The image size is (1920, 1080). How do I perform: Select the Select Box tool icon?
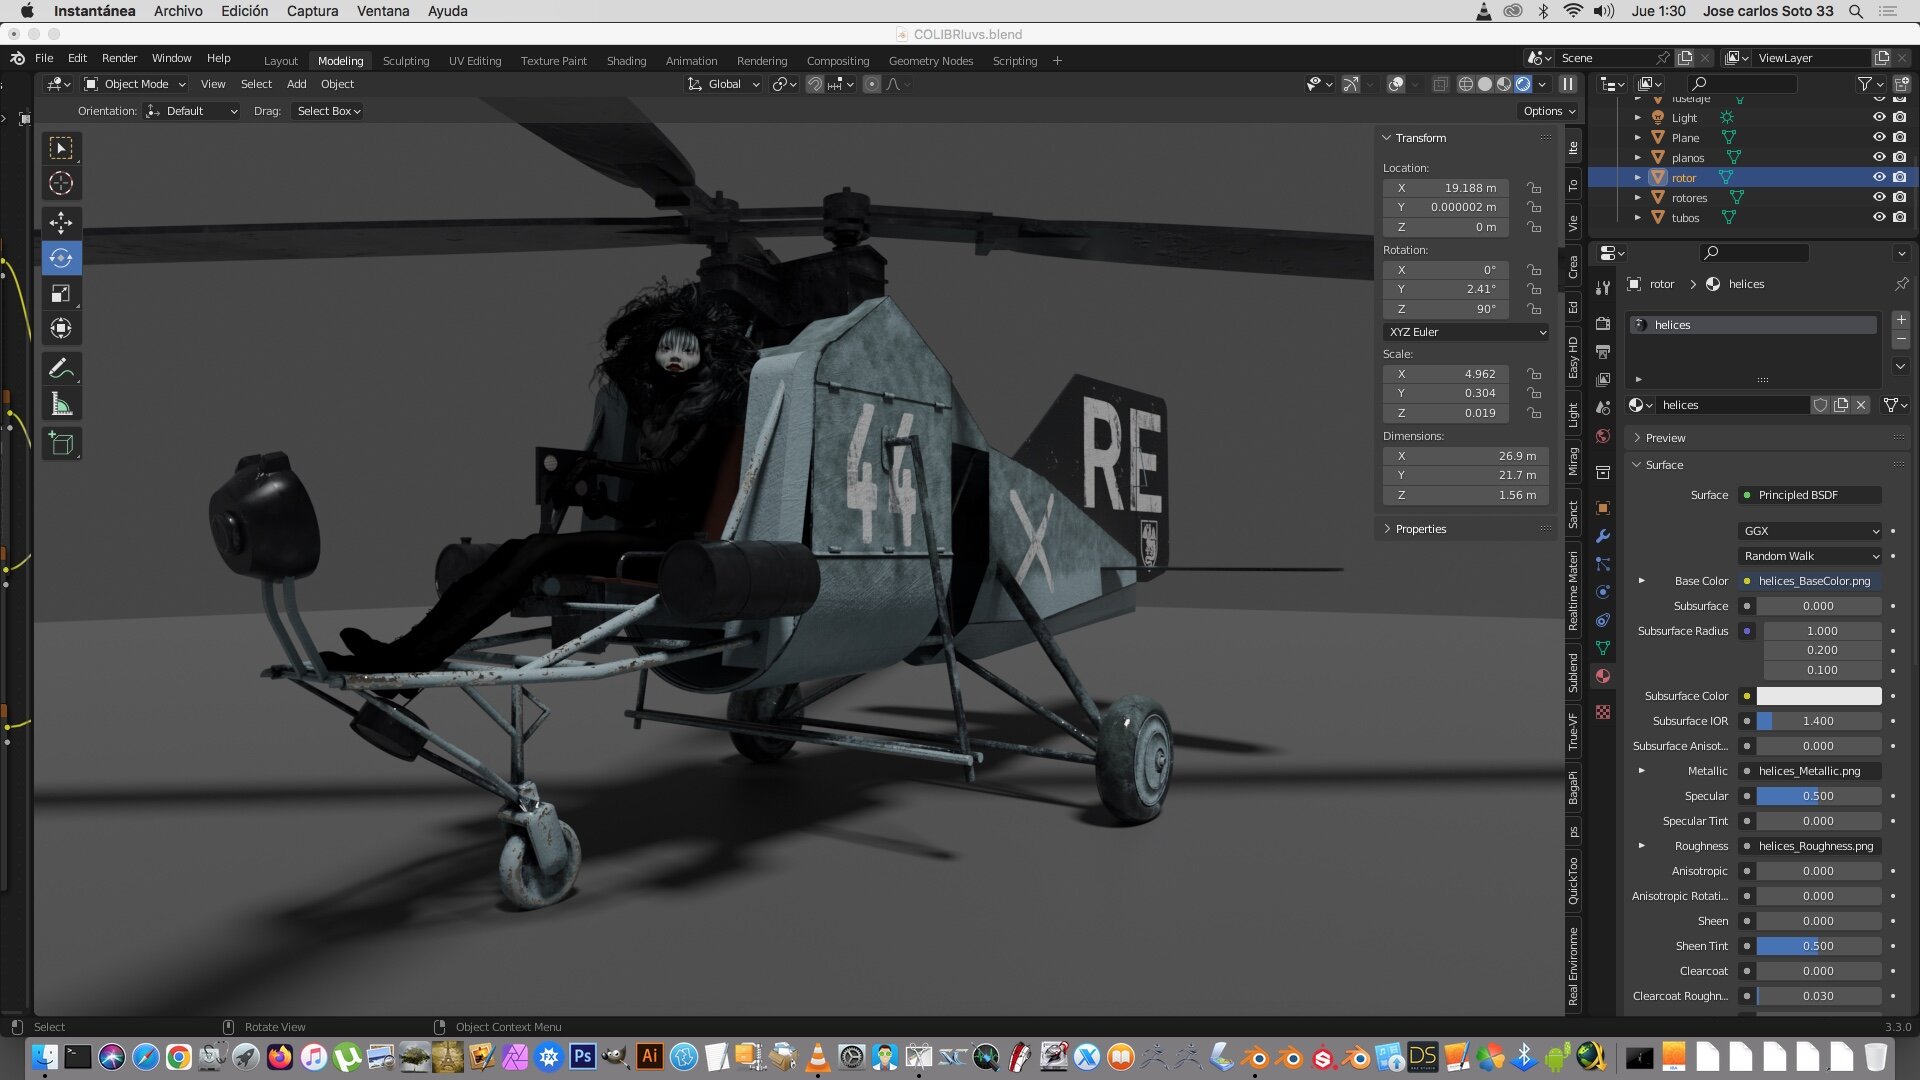pyautogui.click(x=61, y=148)
